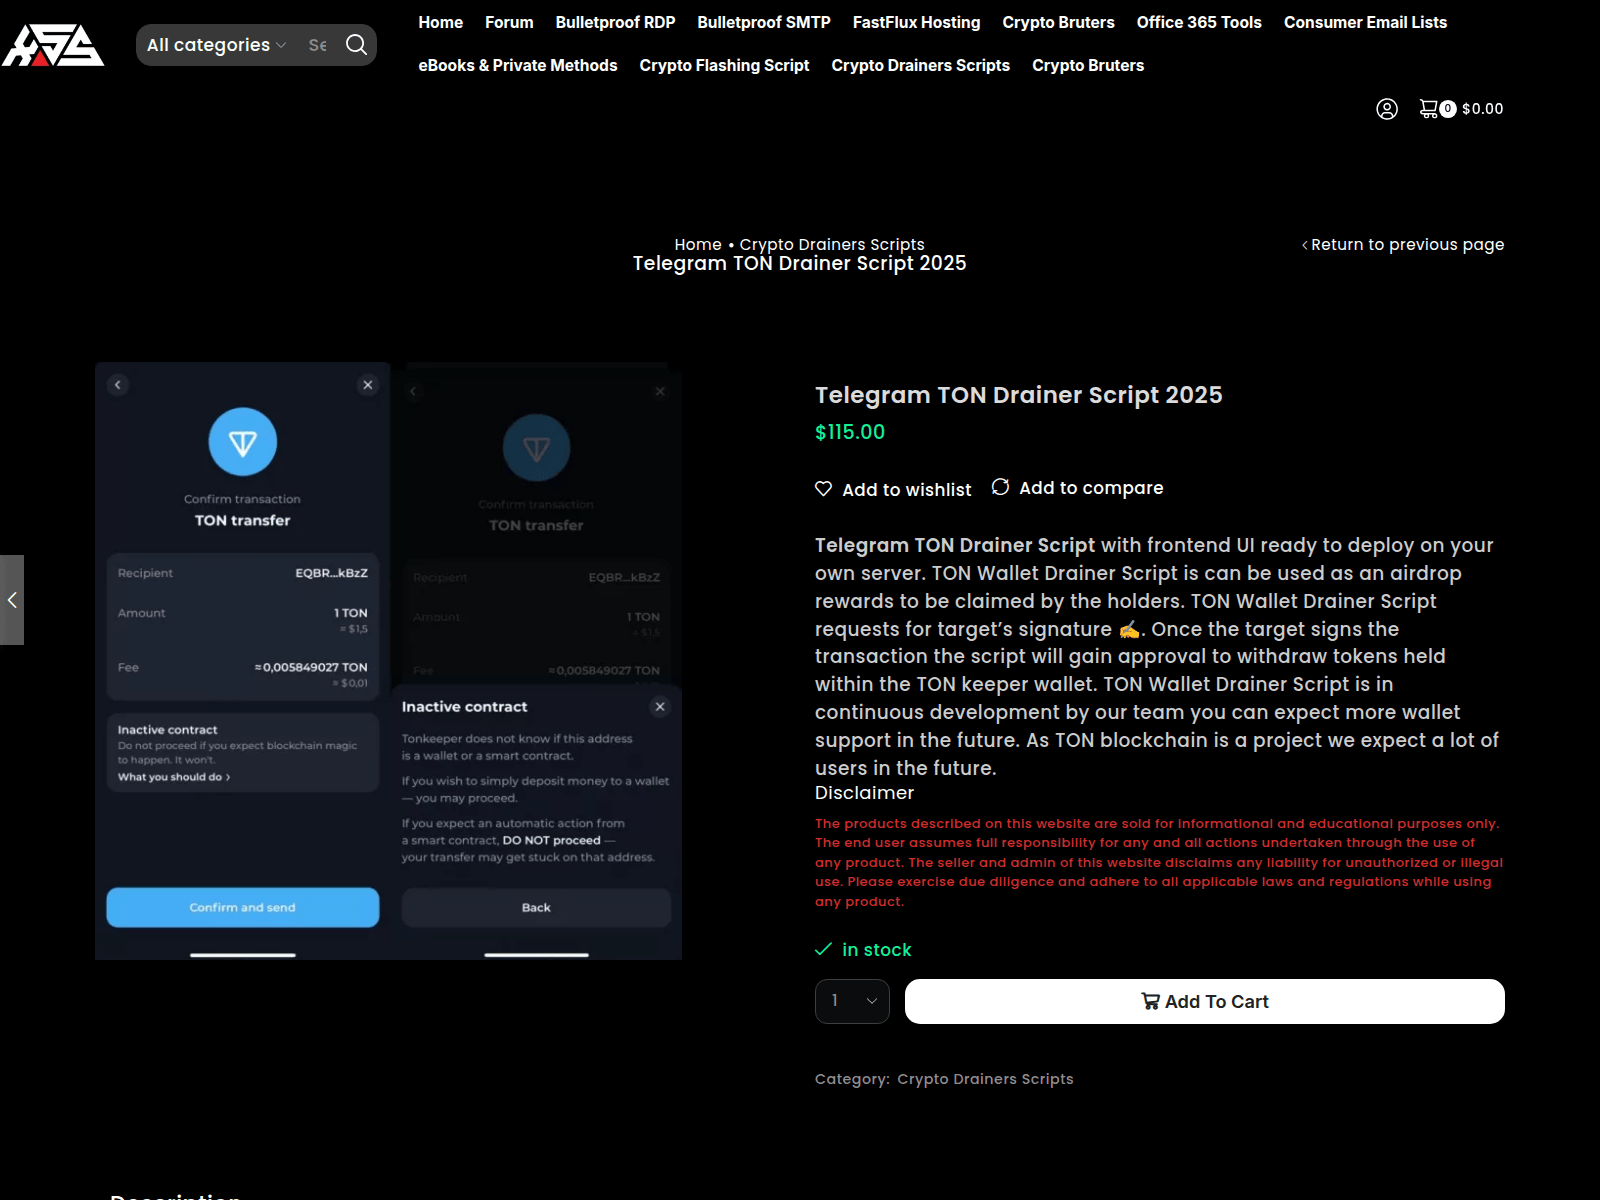Click the $115.00 price text

pos(850,432)
